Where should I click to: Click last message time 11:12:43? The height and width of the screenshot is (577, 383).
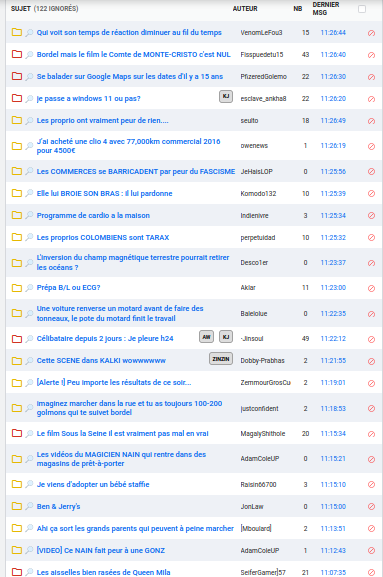click(333, 551)
